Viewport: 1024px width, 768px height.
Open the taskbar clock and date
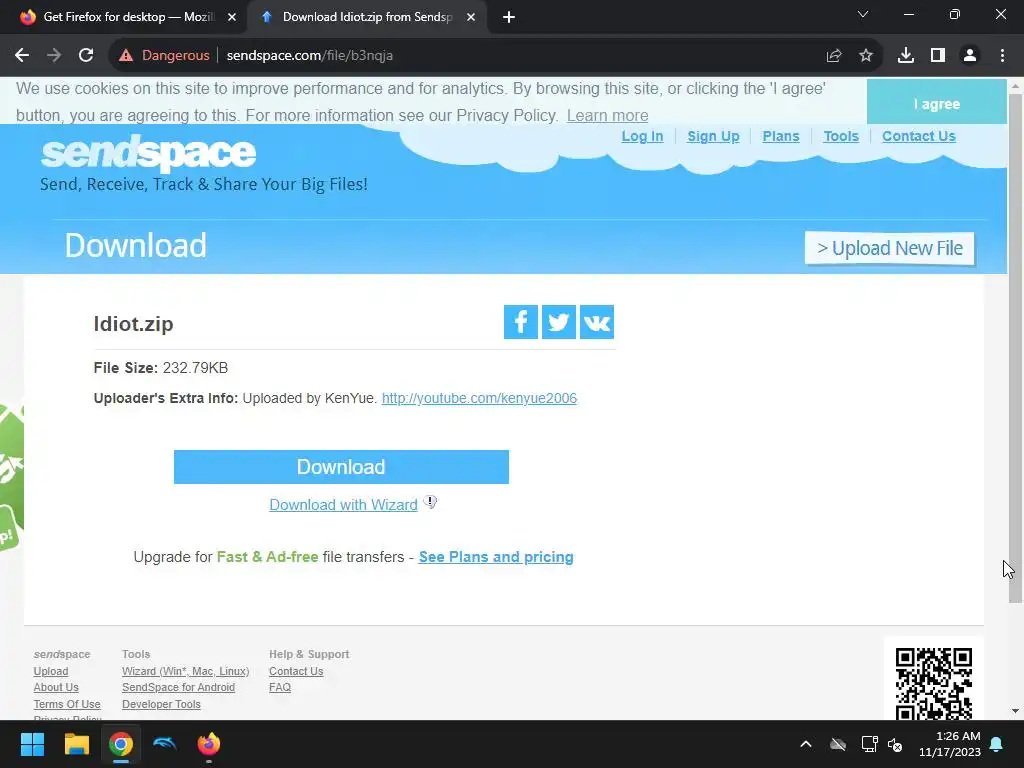[949, 744]
